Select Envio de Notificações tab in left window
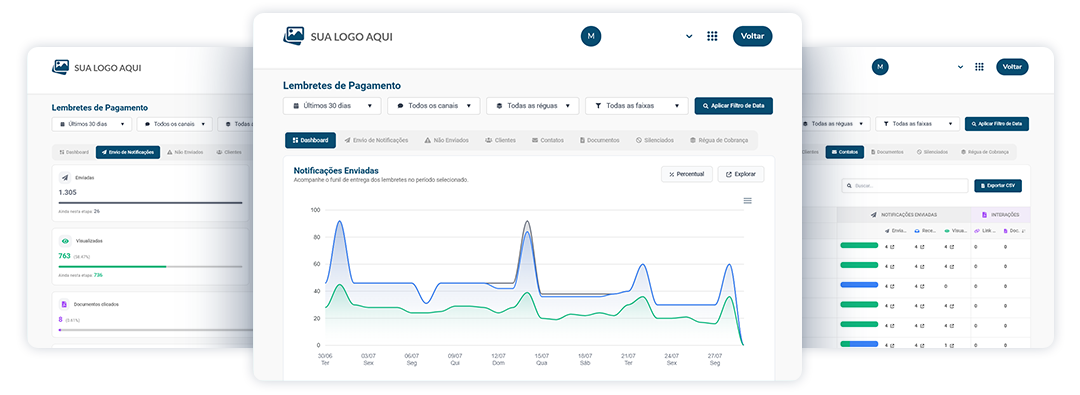Viewport: 1080px width, 395px height. click(128, 152)
